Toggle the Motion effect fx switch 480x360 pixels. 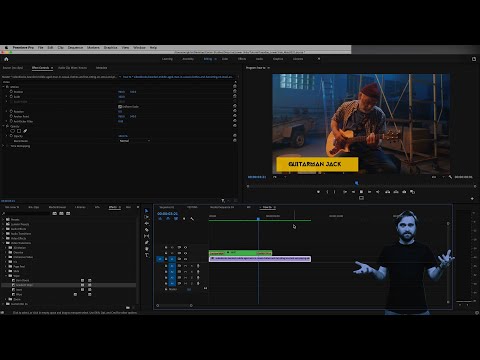point(7,87)
